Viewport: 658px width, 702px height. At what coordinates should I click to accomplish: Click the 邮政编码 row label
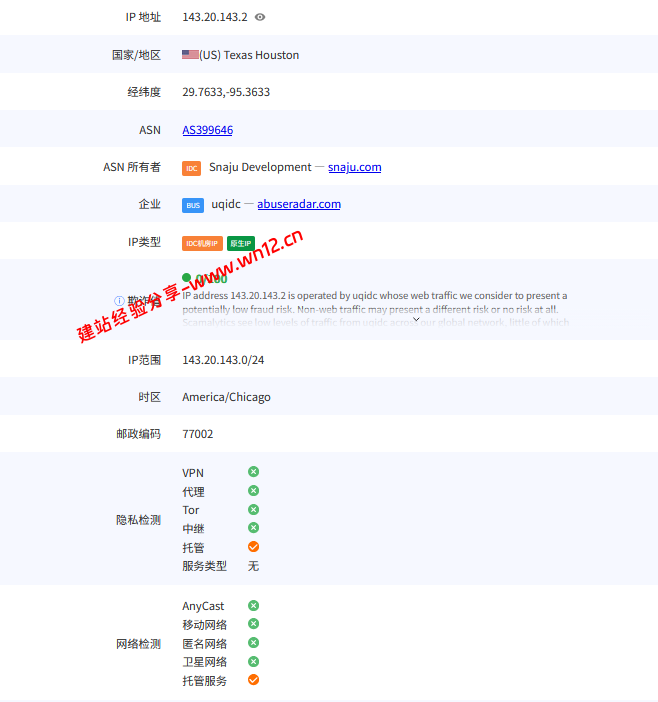coord(138,434)
